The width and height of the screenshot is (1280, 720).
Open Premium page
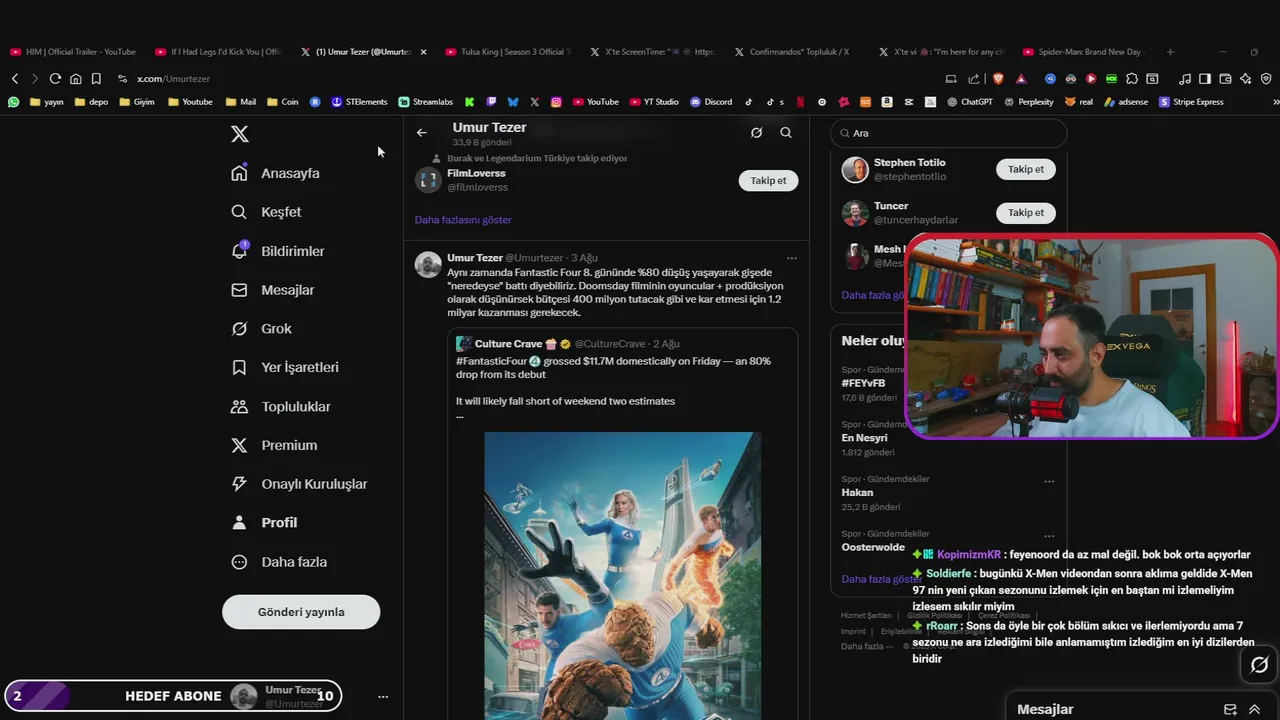click(x=273, y=445)
